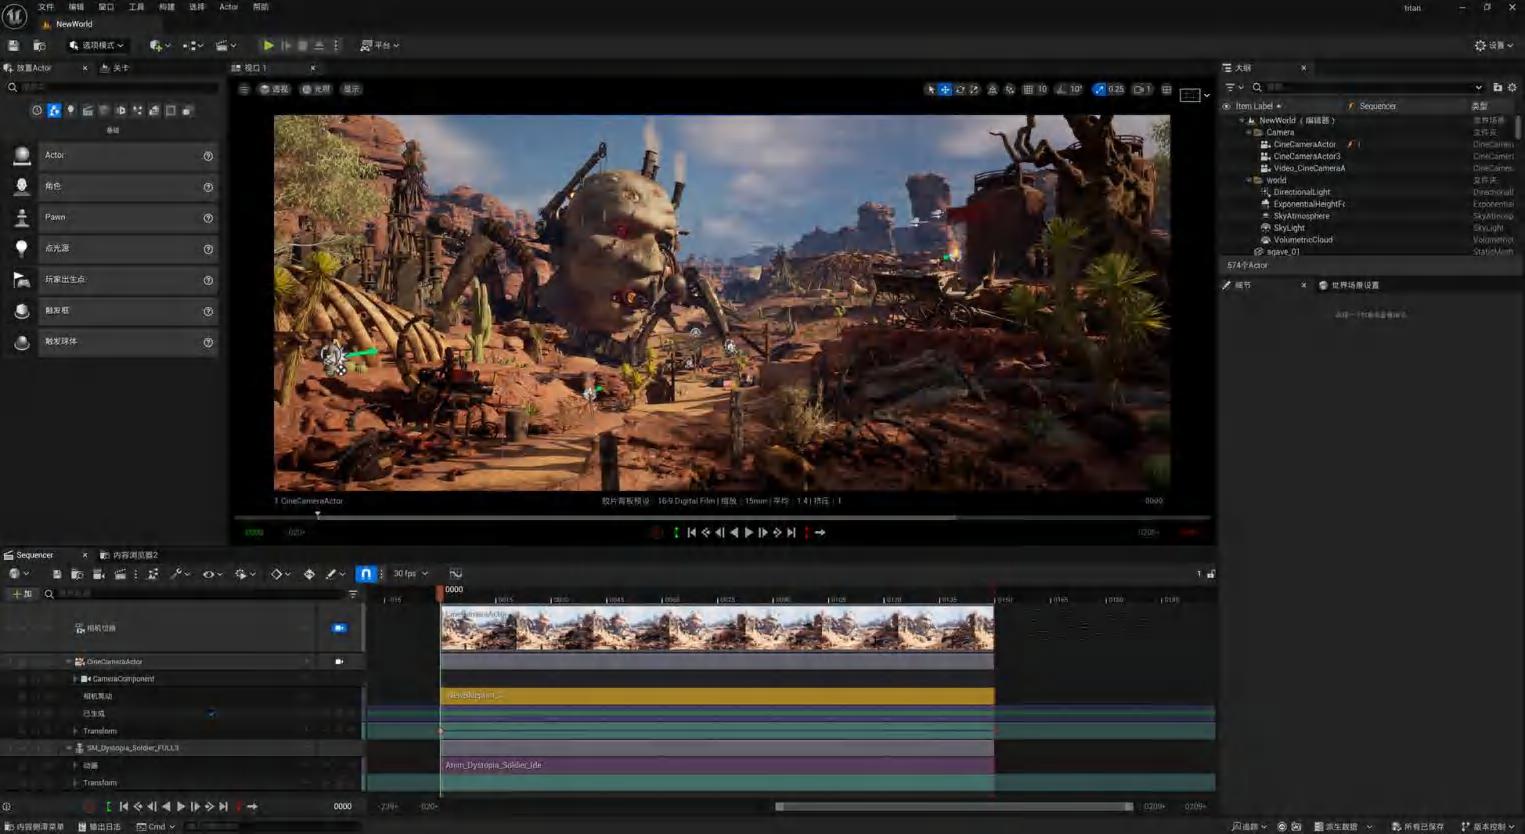Select VolumetricCloud in the outliner

tap(1302, 240)
